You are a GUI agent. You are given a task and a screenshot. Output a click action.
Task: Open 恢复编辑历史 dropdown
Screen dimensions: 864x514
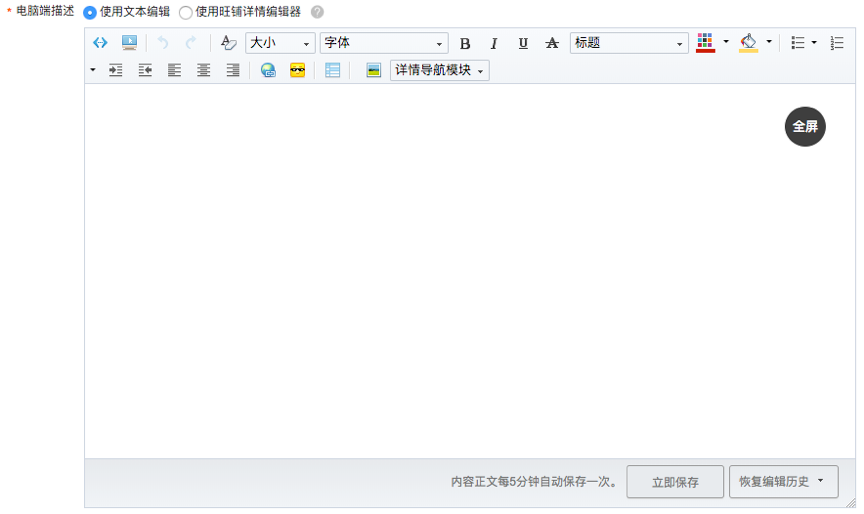click(x=784, y=482)
